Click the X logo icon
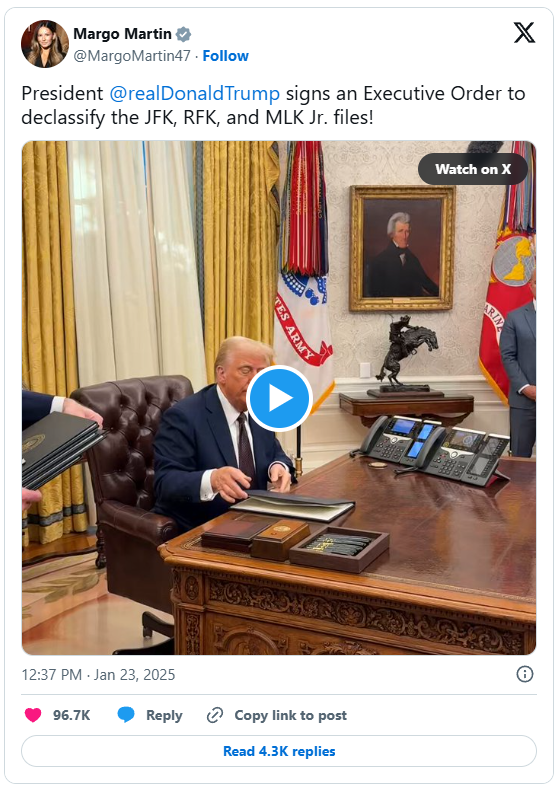The width and height of the screenshot is (556, 795). click(x=524, y=33)
